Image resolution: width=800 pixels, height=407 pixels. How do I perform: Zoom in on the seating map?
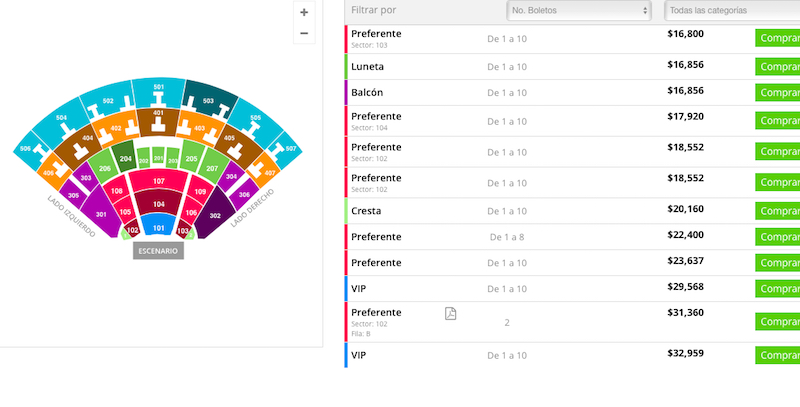click(304, 13)
